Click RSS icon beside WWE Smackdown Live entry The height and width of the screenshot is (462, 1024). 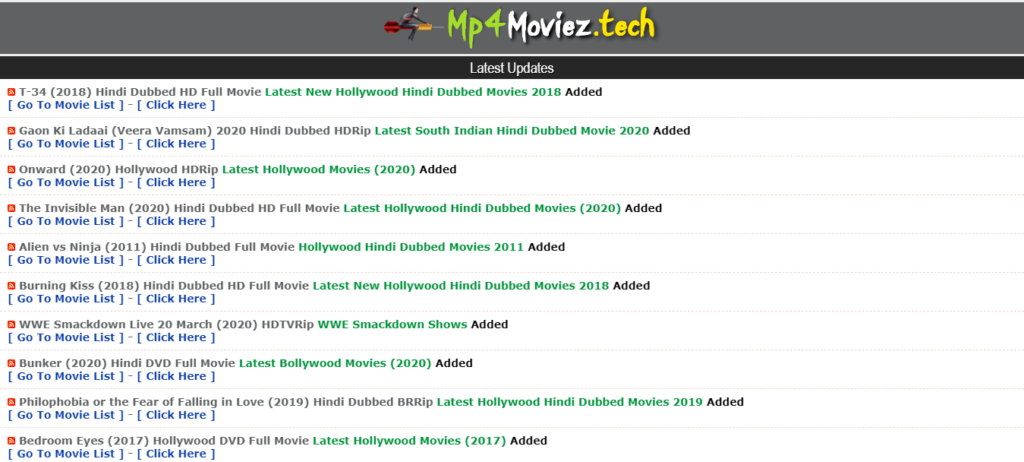11,325
